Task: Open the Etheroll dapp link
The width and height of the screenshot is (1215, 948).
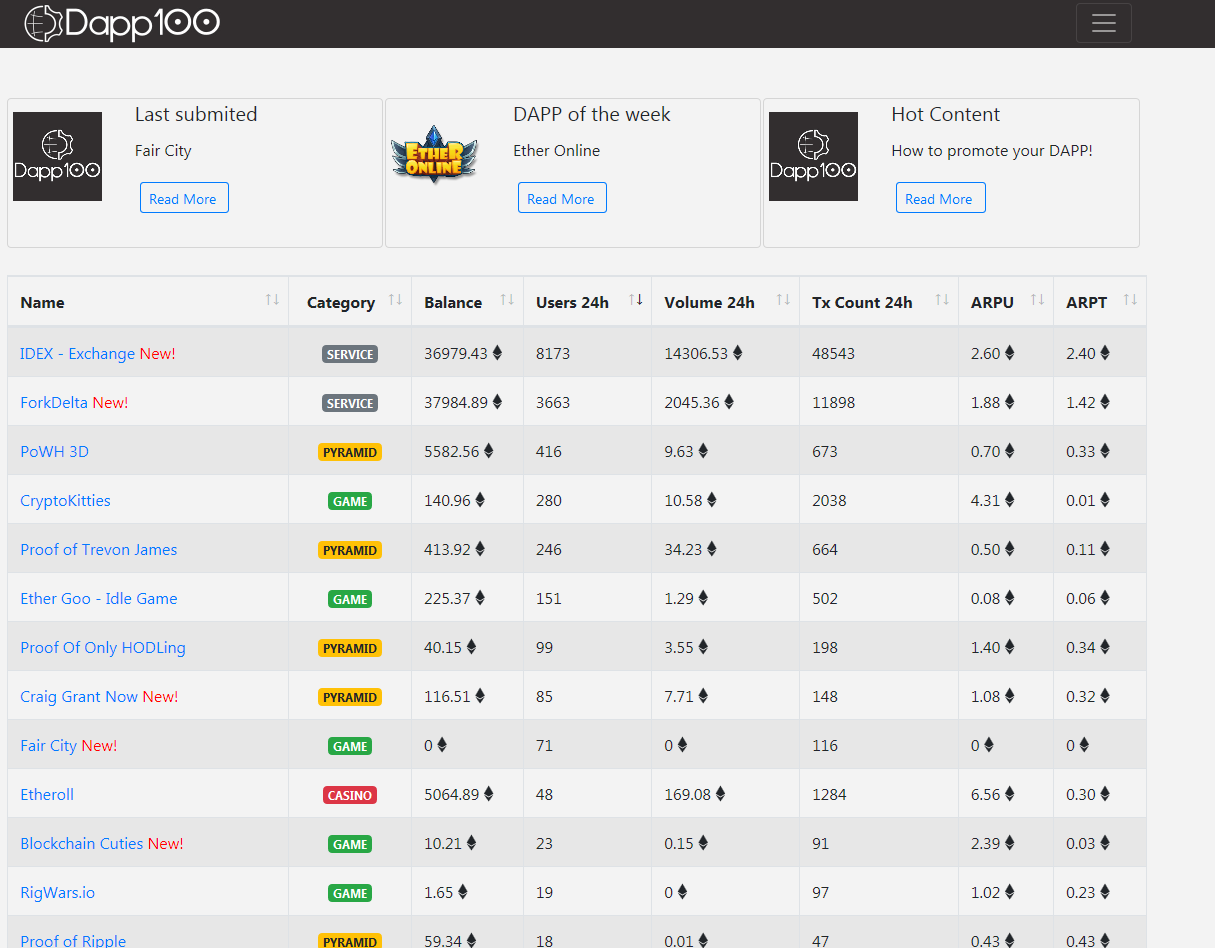Action: tap(47, 794)
